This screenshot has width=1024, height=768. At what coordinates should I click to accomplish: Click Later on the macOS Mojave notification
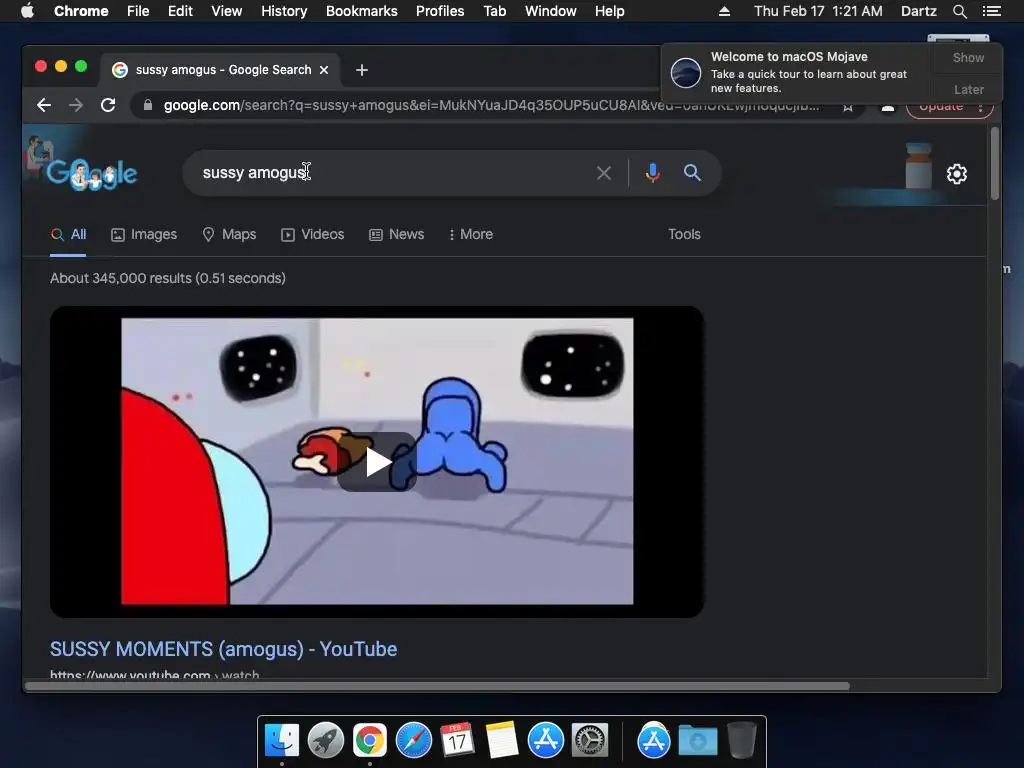(x=968, y=89)
